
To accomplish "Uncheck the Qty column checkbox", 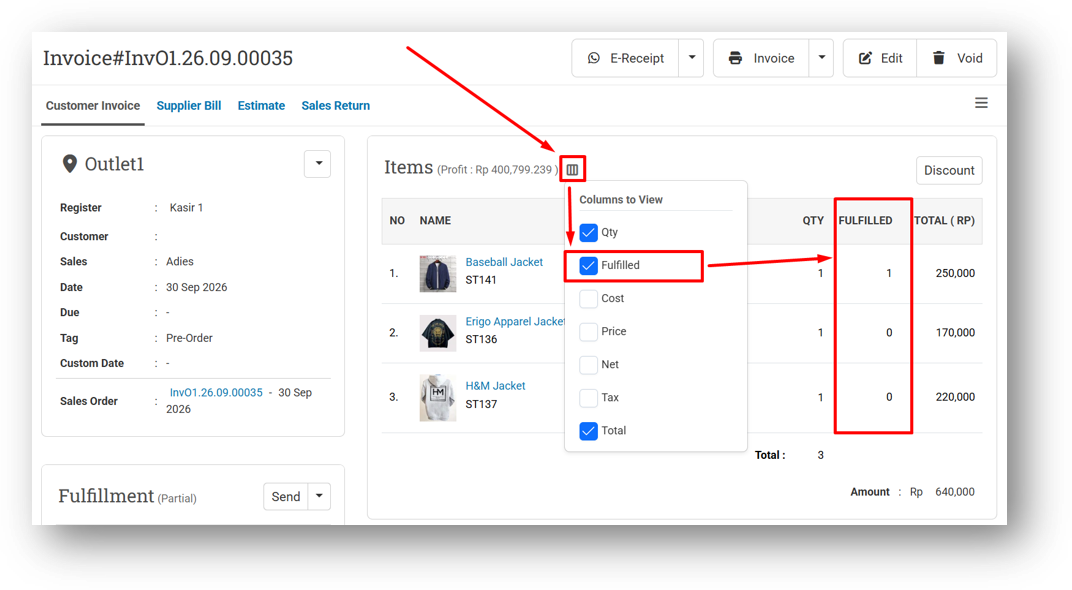I will 588,232.
